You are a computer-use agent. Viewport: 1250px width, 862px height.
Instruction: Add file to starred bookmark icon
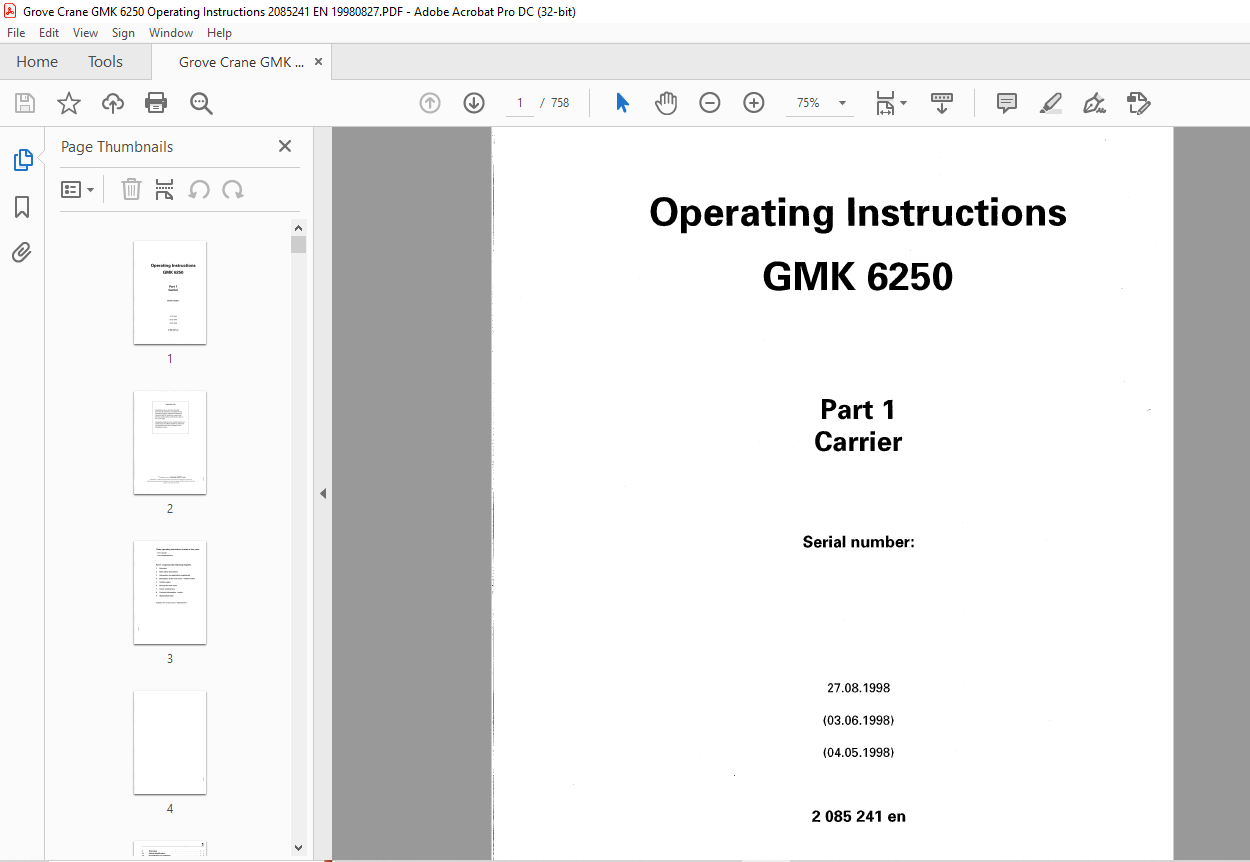point(68,103)
